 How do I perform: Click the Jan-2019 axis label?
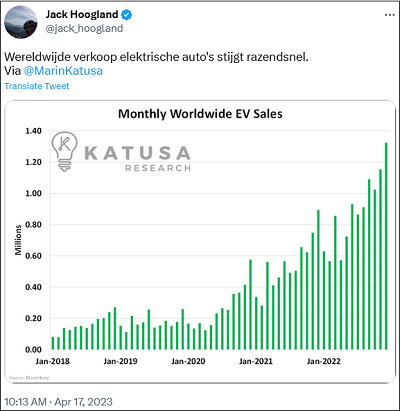pyautogui.click(x=120, y=361)
